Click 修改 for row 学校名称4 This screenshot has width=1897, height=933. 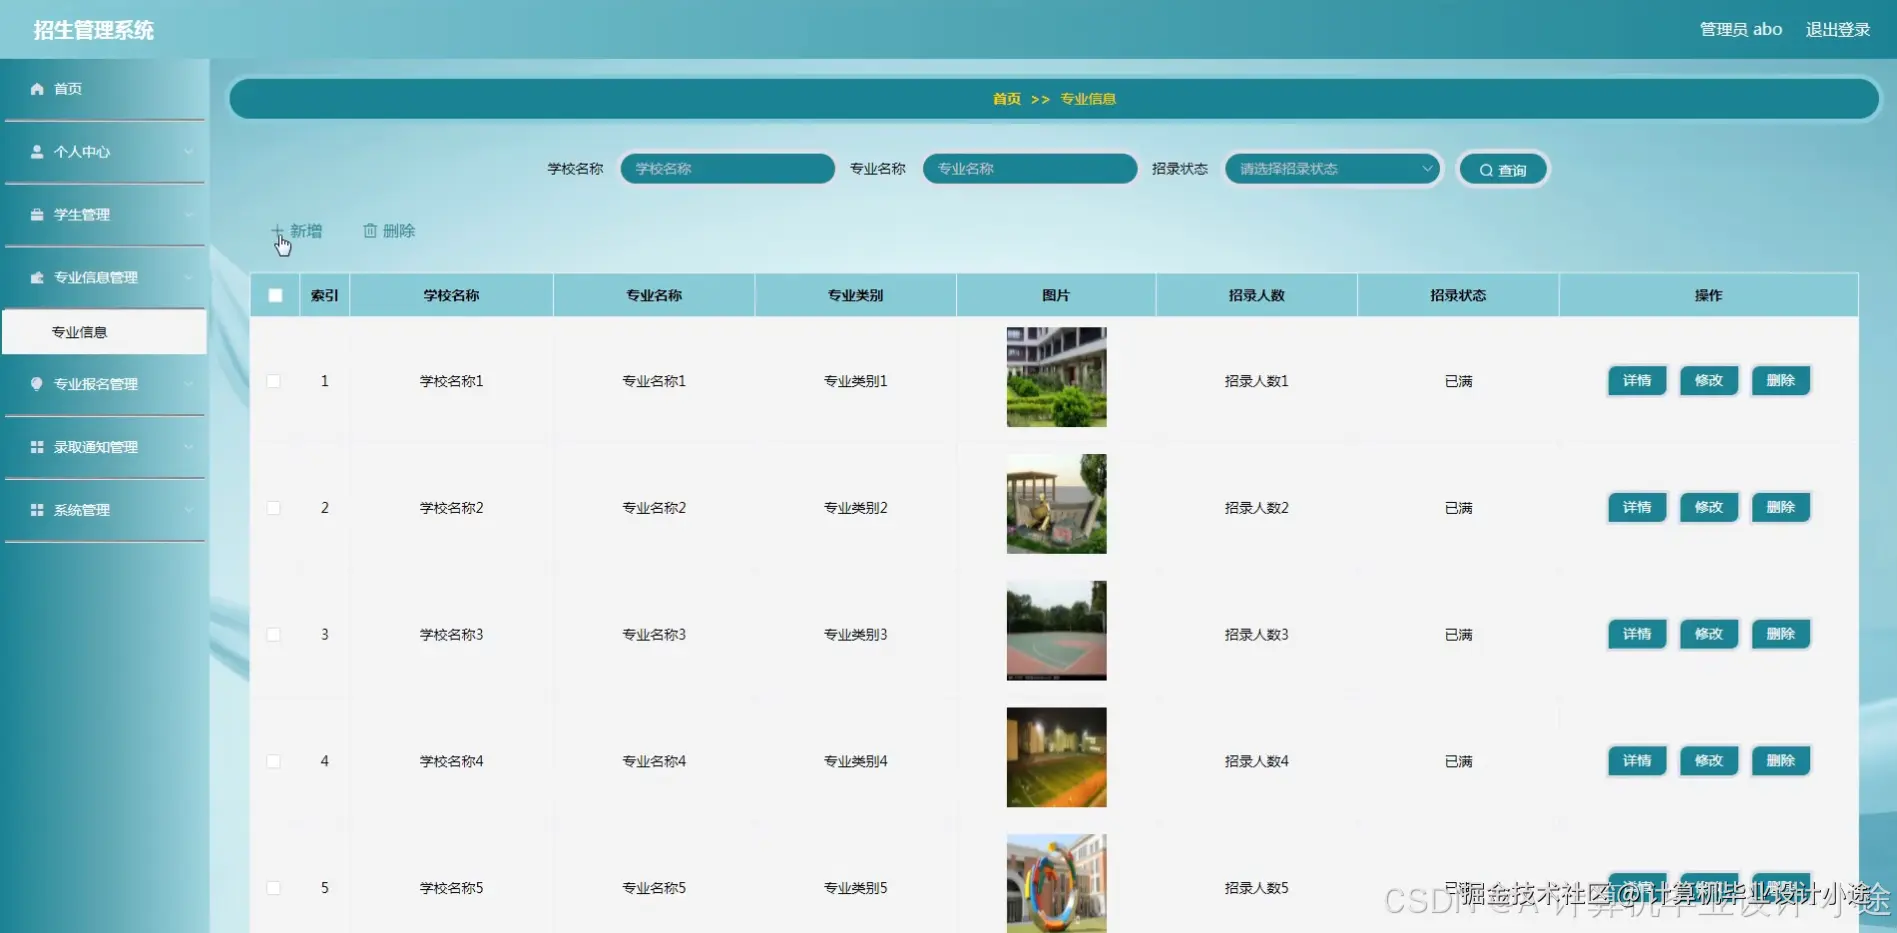coord(1709,761)
